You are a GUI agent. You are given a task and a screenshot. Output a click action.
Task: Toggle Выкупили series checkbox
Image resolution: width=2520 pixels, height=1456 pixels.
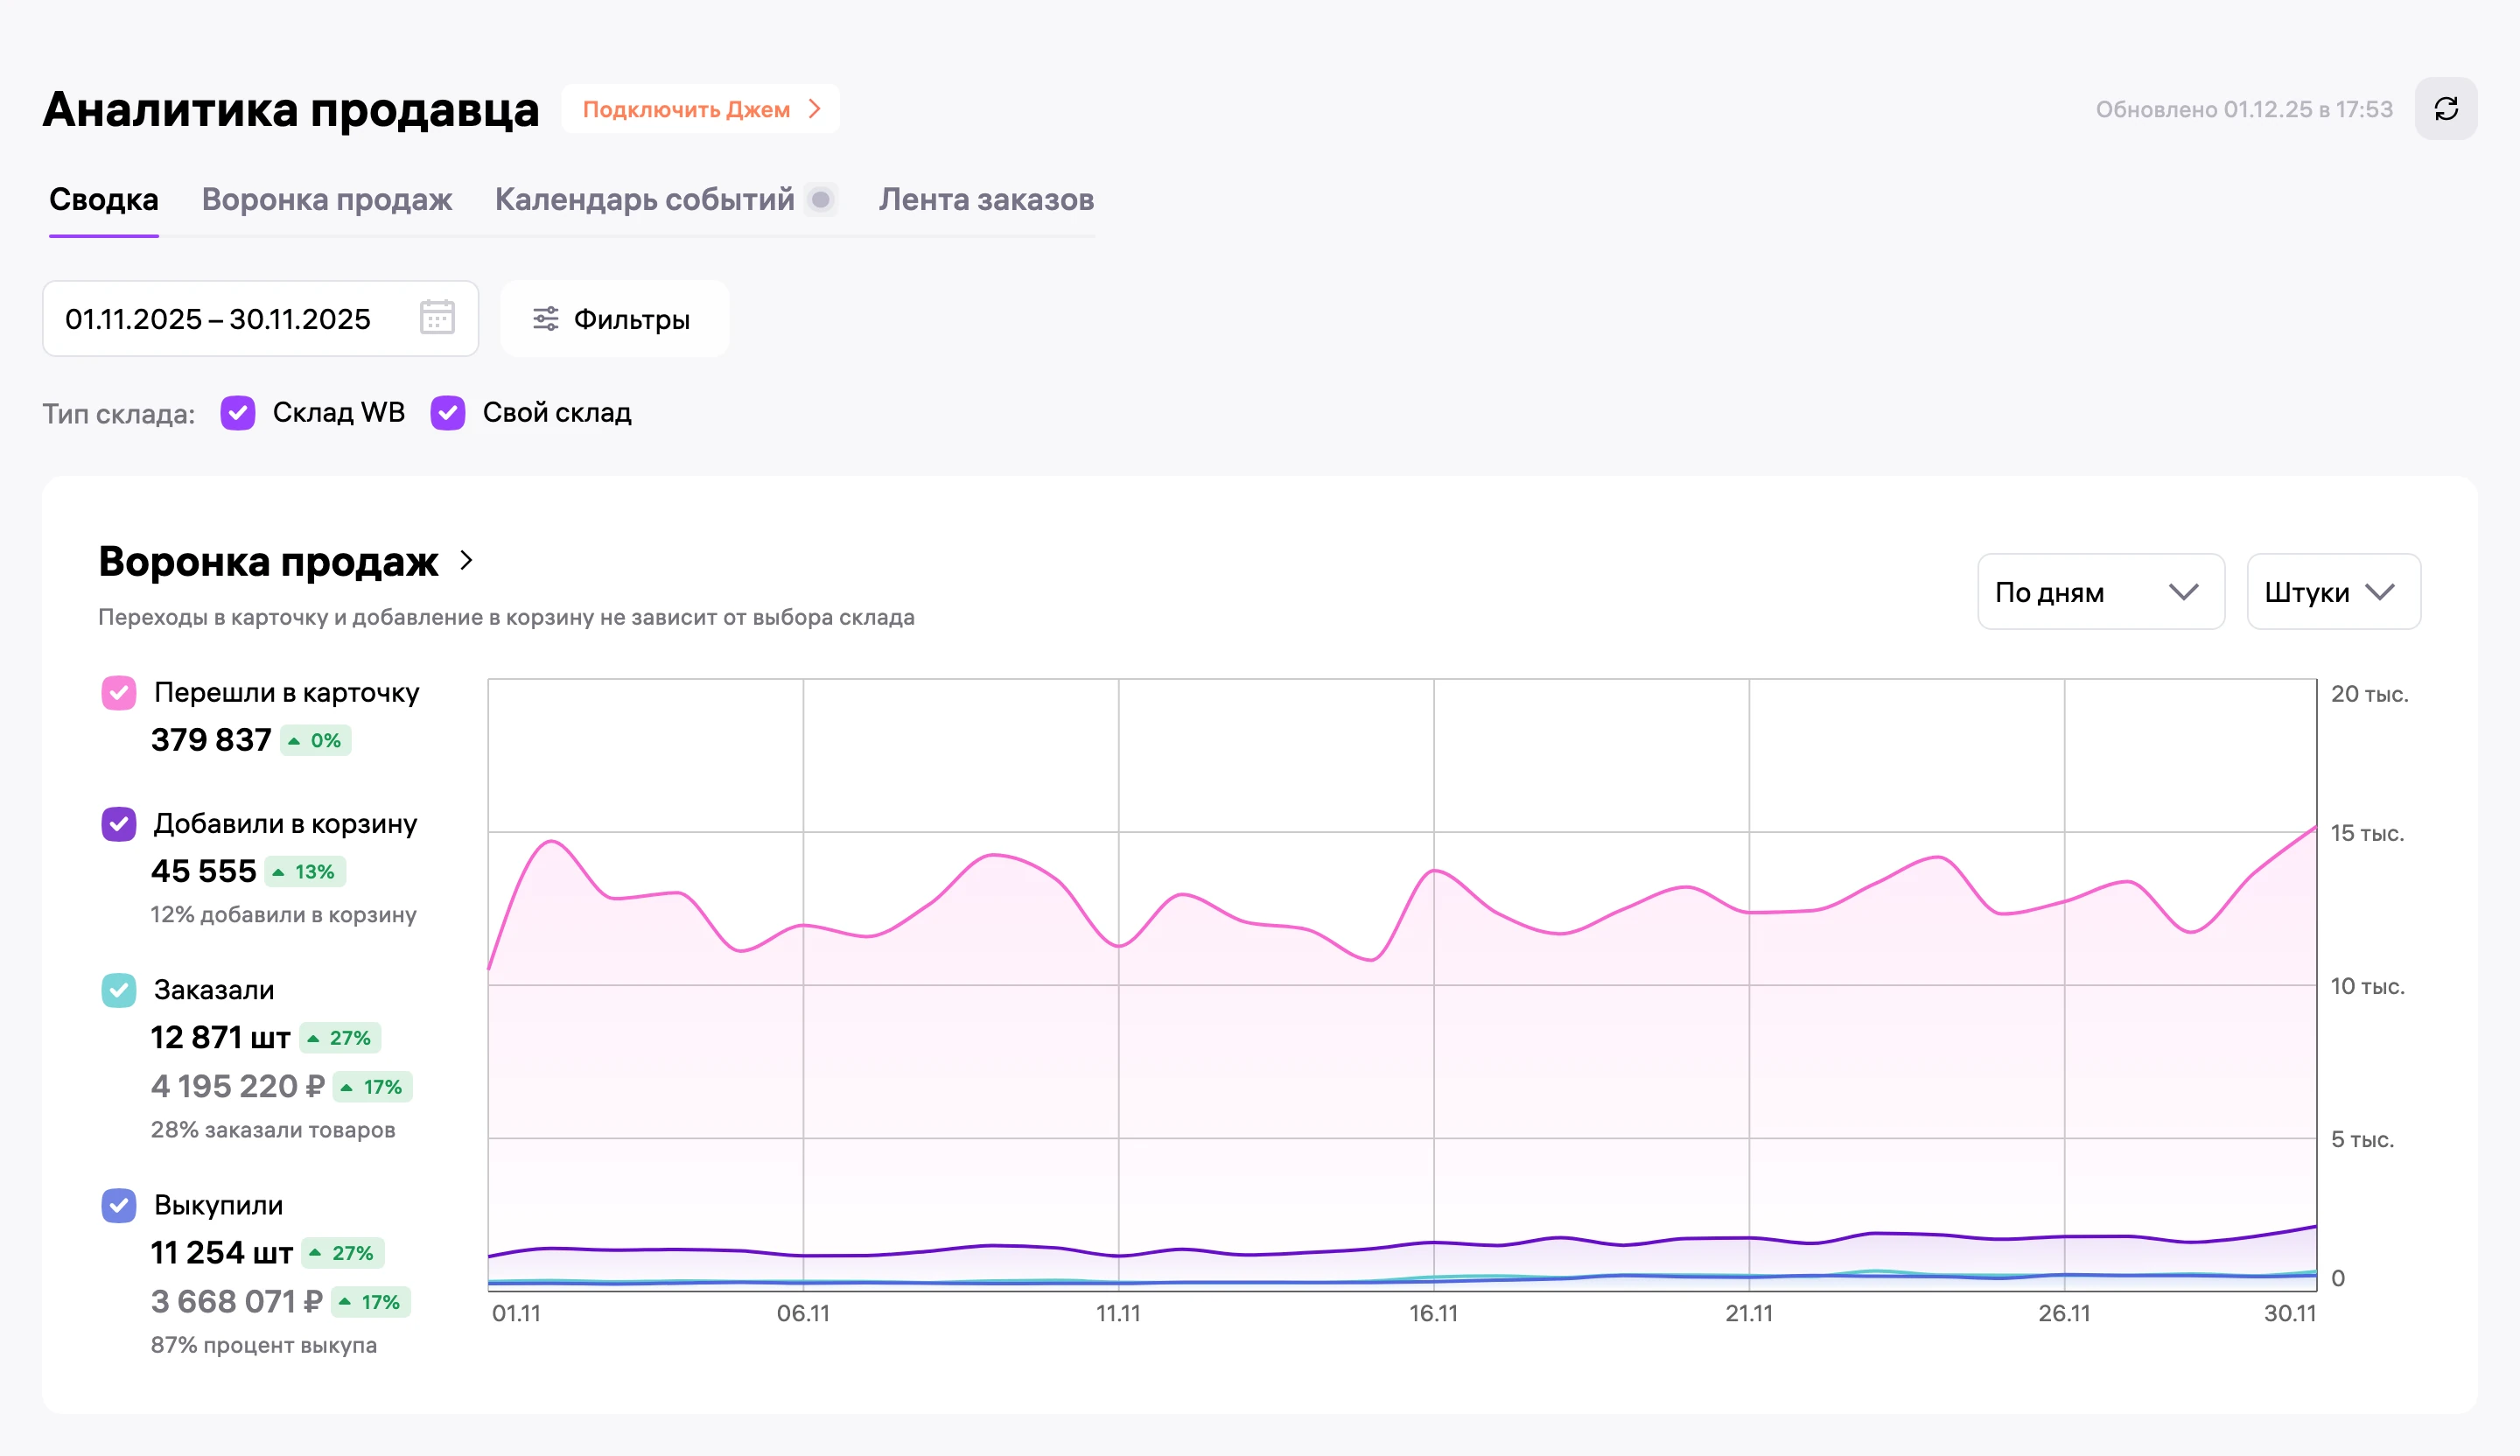(119, 1205)
